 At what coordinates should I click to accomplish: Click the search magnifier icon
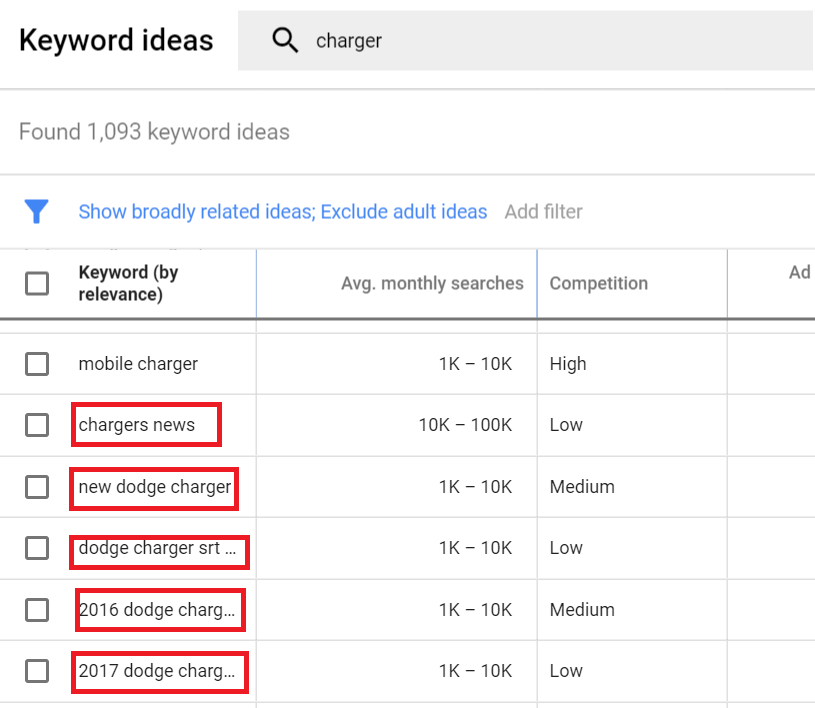[285, 40]
